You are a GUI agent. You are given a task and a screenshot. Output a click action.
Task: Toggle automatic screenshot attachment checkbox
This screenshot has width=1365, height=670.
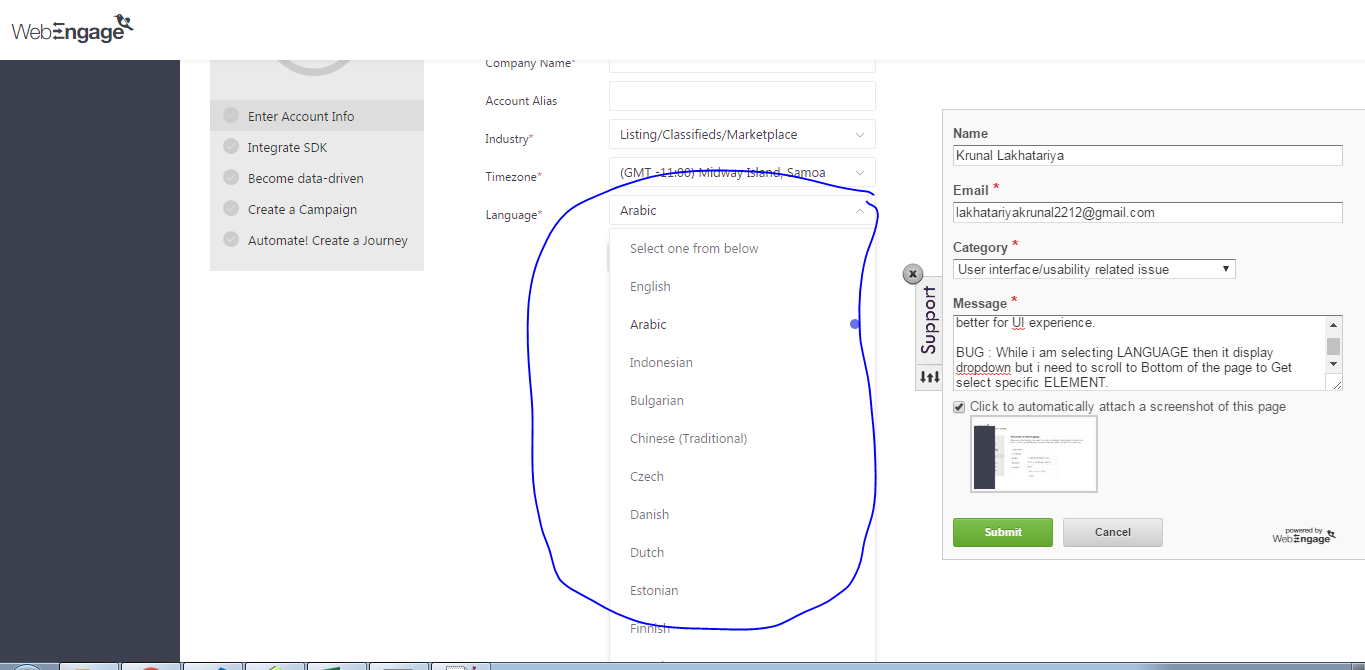coord(959,407)
